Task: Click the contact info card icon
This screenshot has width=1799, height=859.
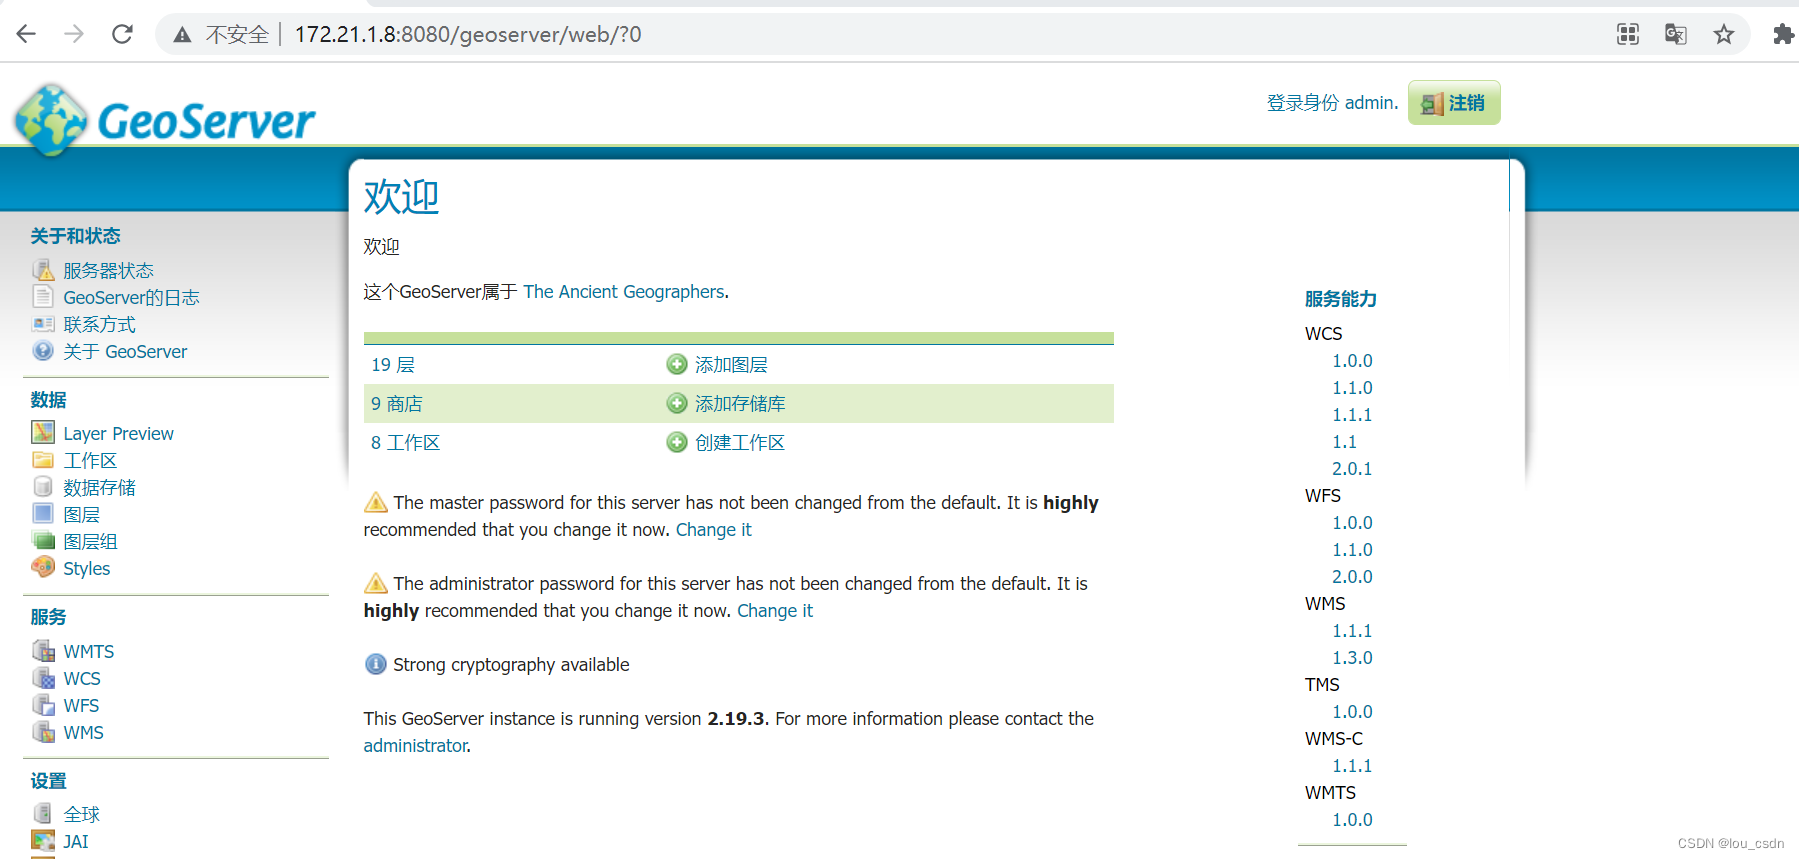Action: [x=43, y=324]
